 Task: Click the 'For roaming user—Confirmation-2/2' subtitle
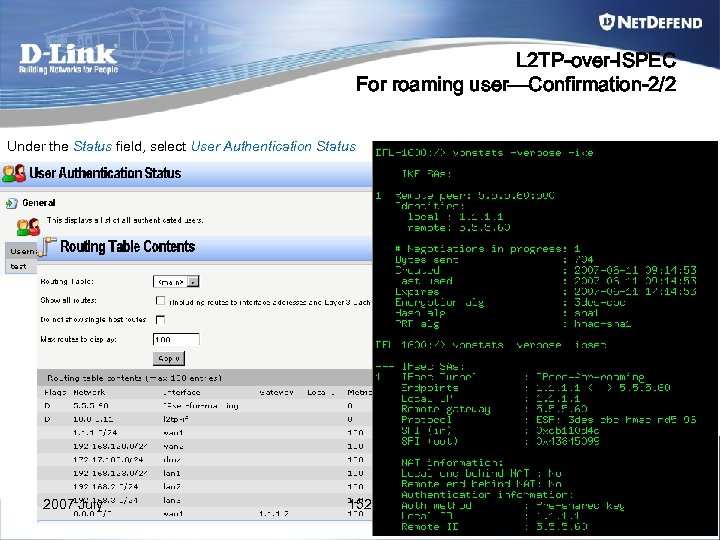[x=516, y=84]
